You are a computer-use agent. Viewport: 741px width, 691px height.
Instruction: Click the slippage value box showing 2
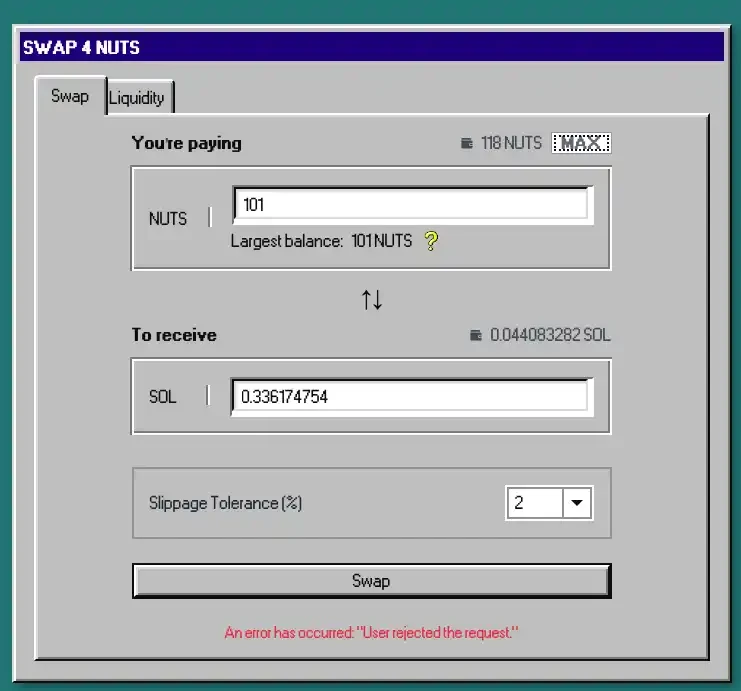pyautogui.click(x=535, y=503)
